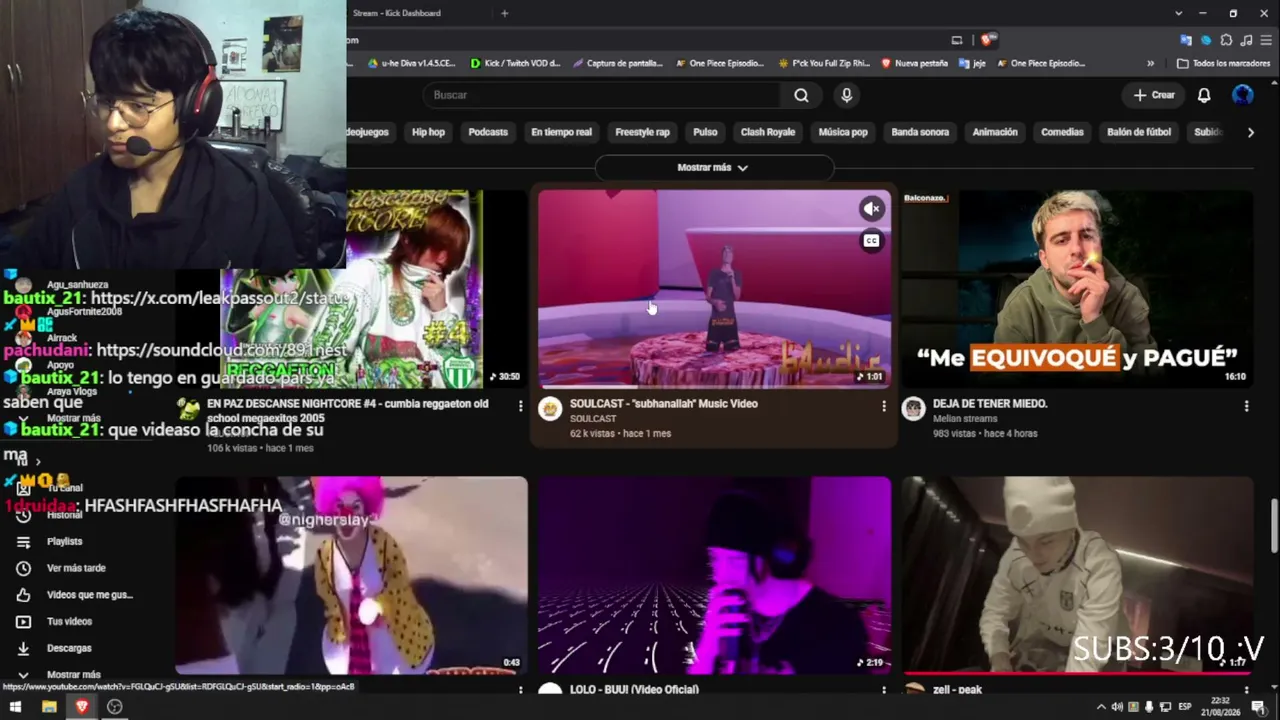Screen dimensions: 1280x720
Task: Show hidden bookmarks with double chevron
Action: [1150, 63]
